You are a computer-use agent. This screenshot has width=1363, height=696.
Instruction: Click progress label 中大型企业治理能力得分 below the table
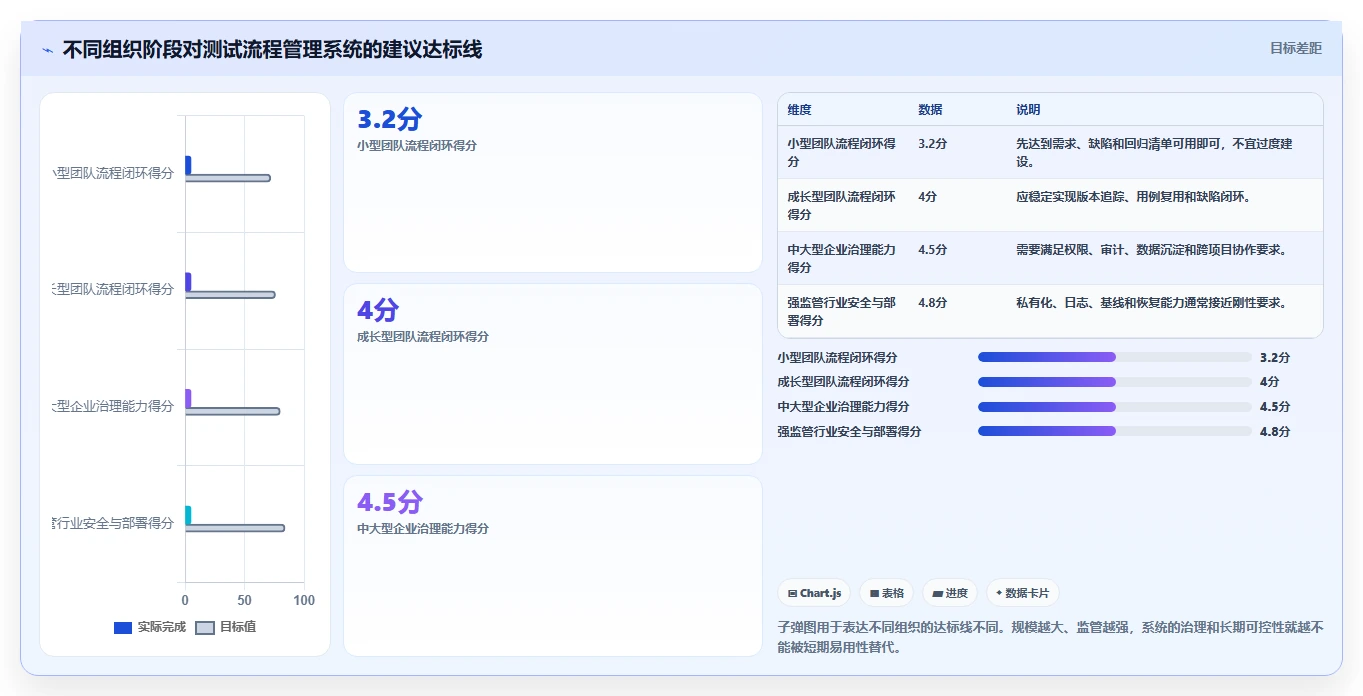[843, 407]
